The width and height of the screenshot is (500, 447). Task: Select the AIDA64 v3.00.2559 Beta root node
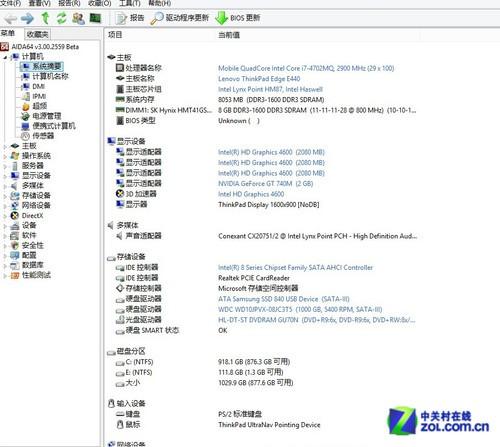pyautogui.click(x=40, y=47)
